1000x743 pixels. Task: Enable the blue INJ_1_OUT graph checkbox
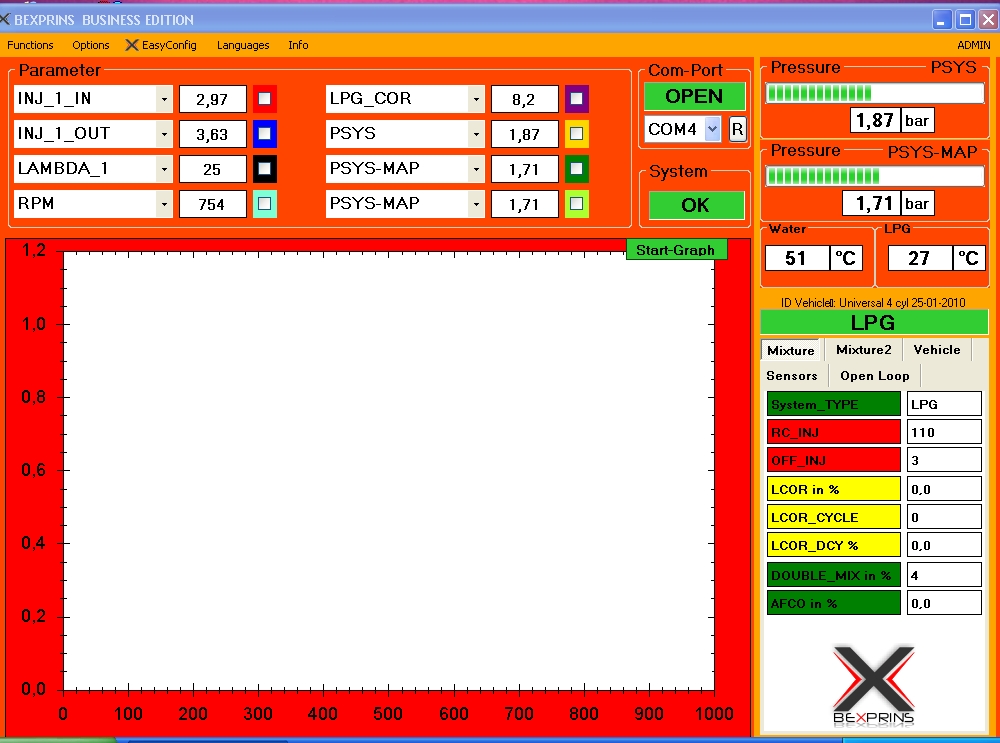pos(264,134)
